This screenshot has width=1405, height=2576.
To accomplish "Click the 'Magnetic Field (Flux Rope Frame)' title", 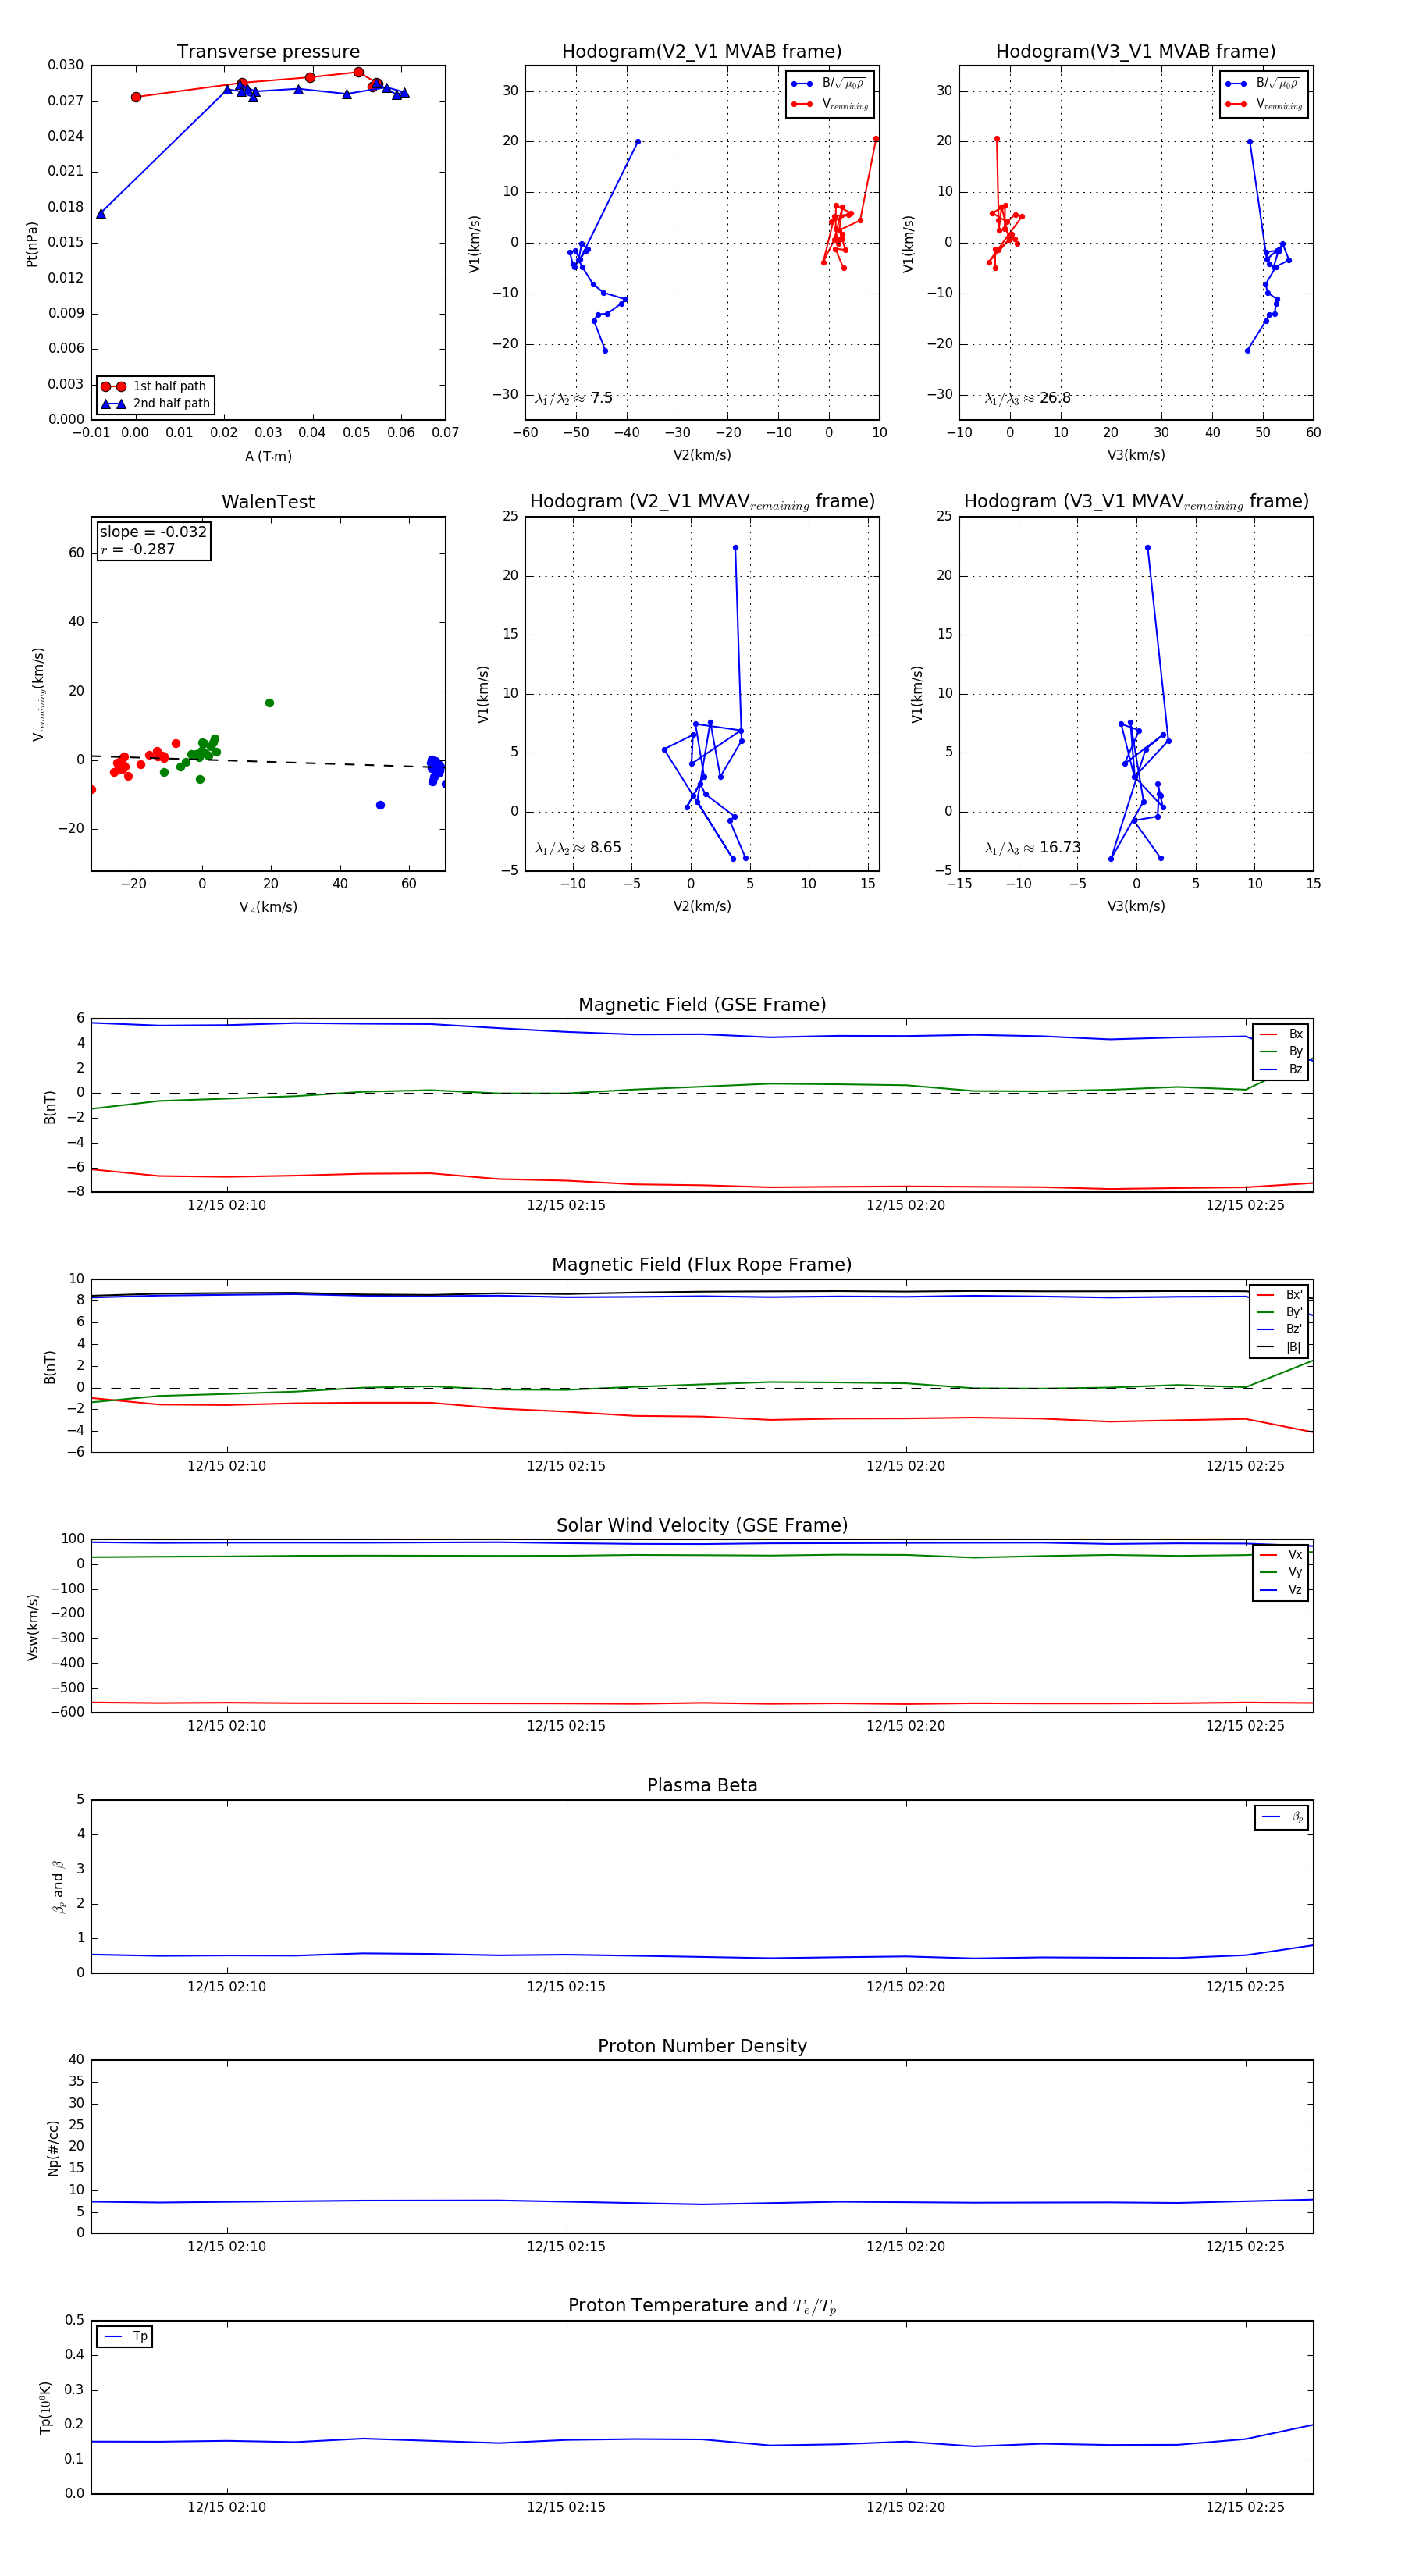I will (702, 1265).
